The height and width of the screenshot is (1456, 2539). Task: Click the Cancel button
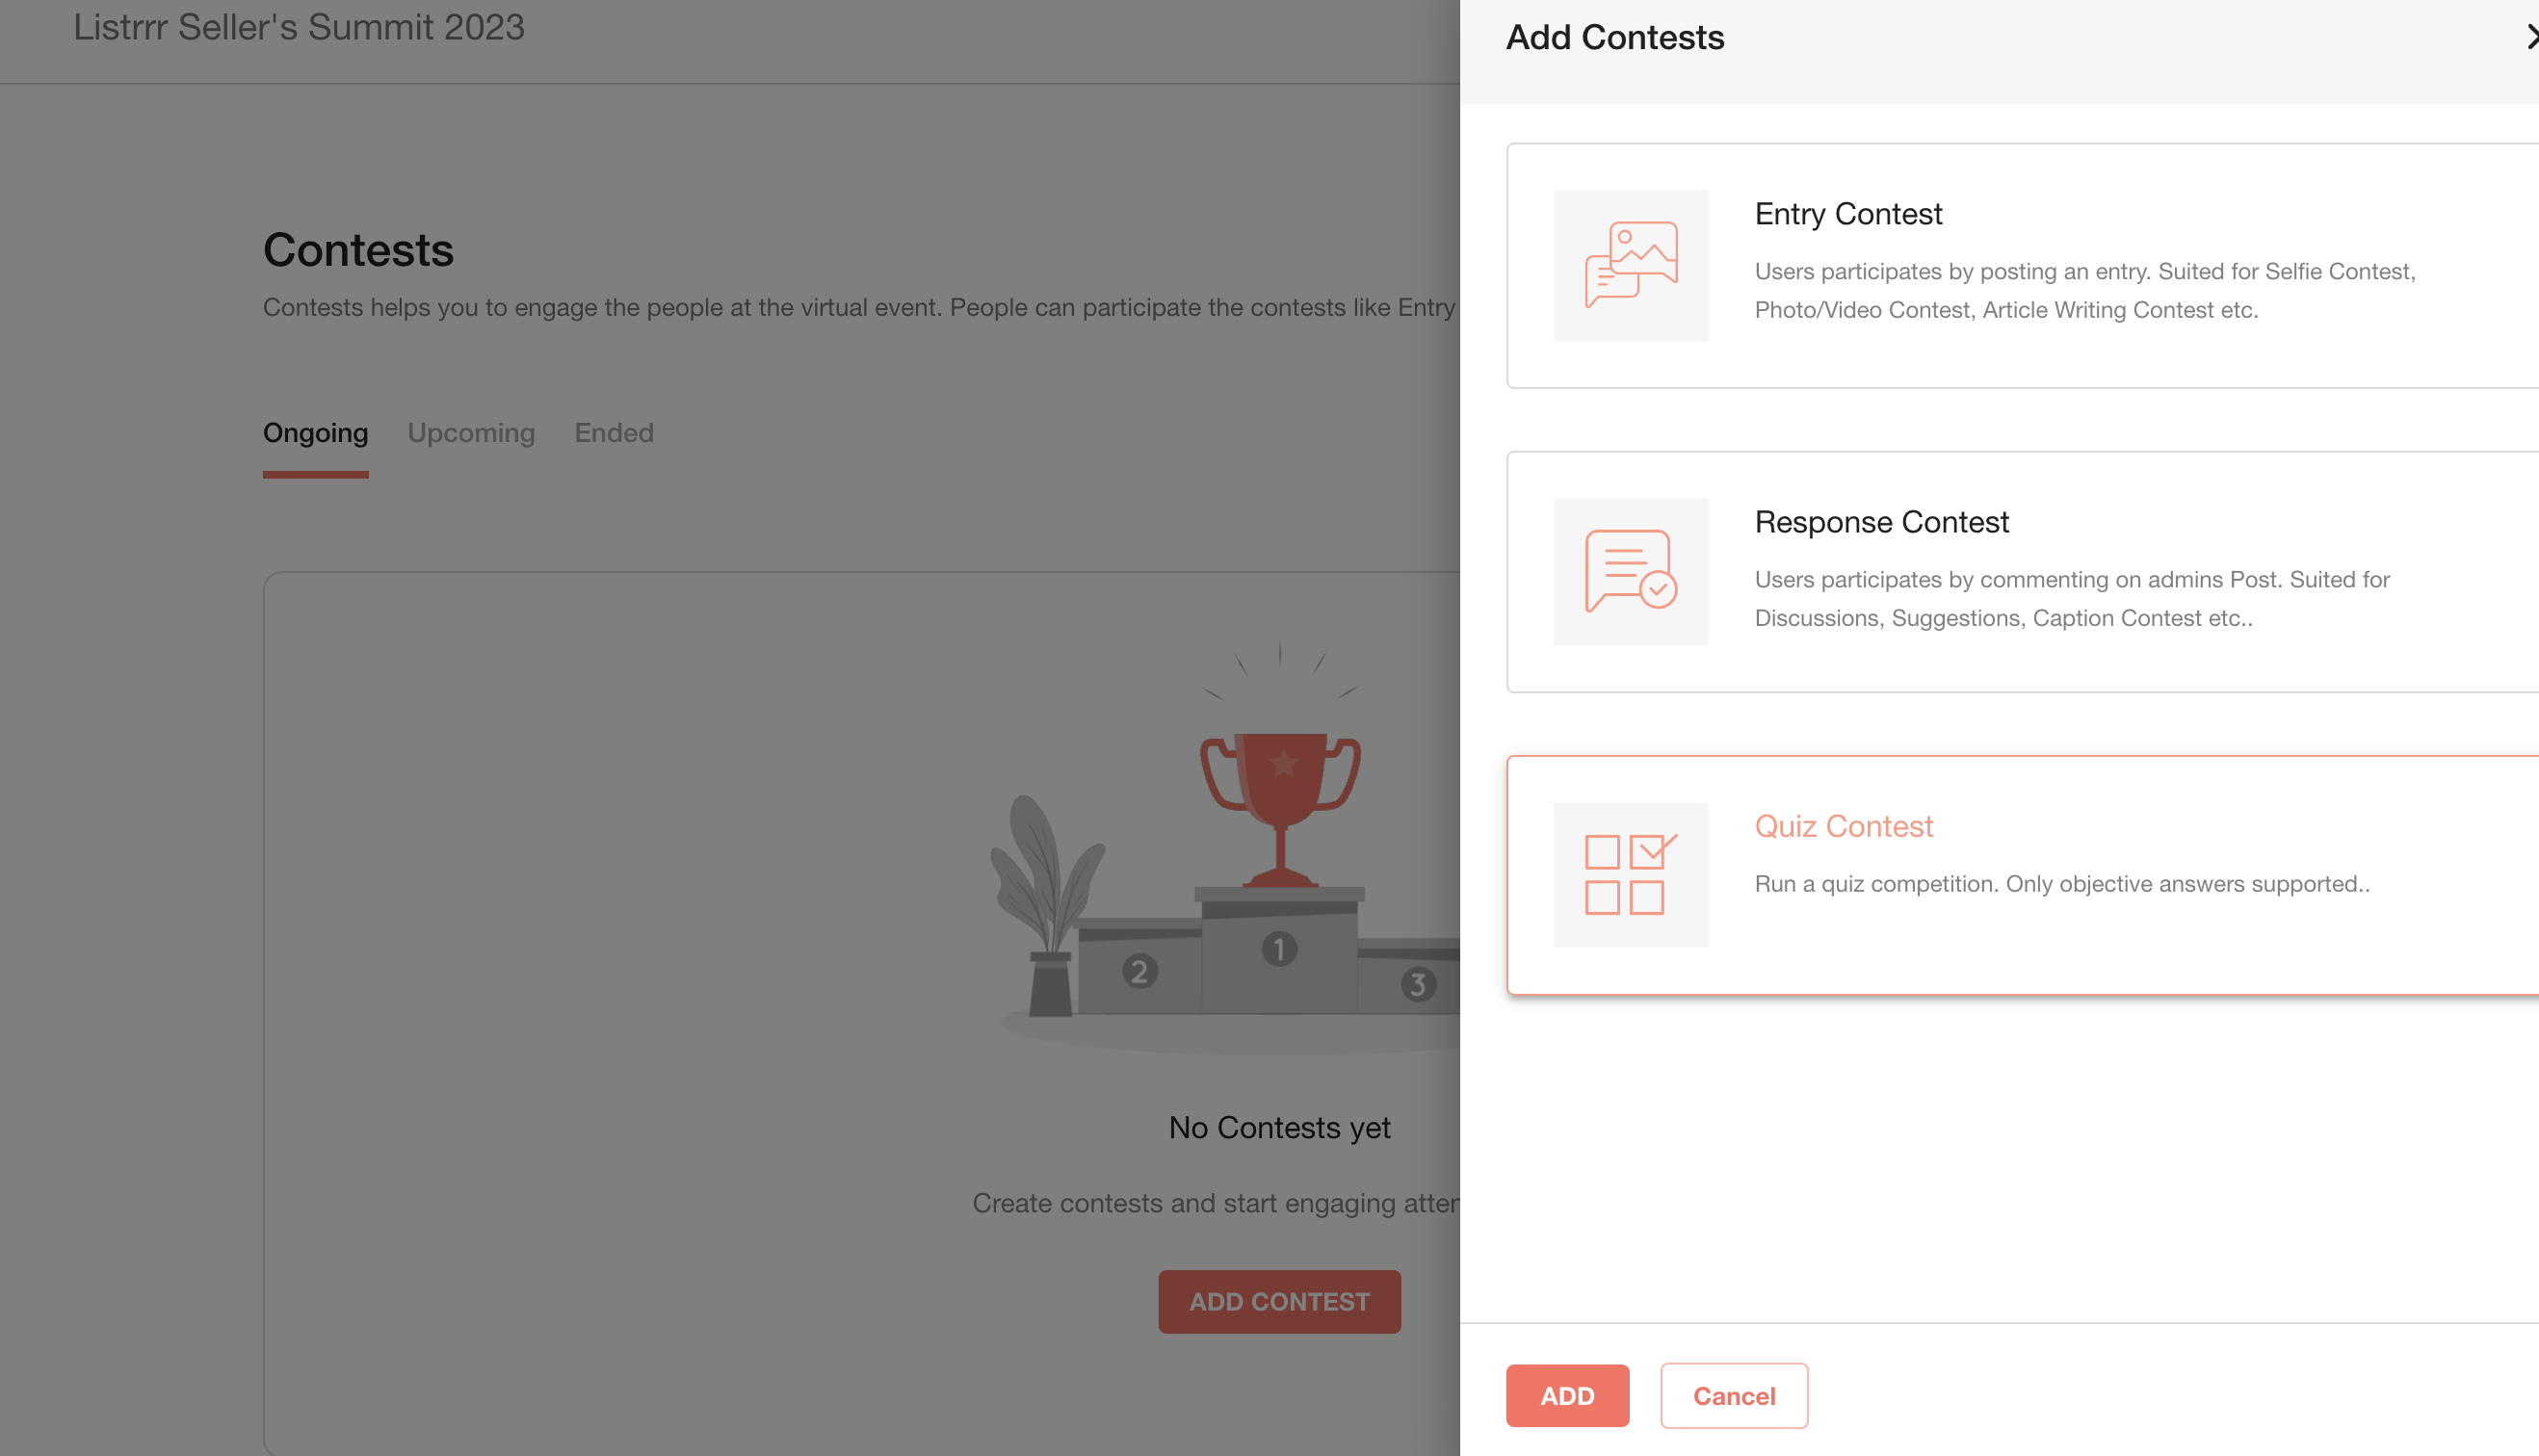[x=1733, y=1395]
